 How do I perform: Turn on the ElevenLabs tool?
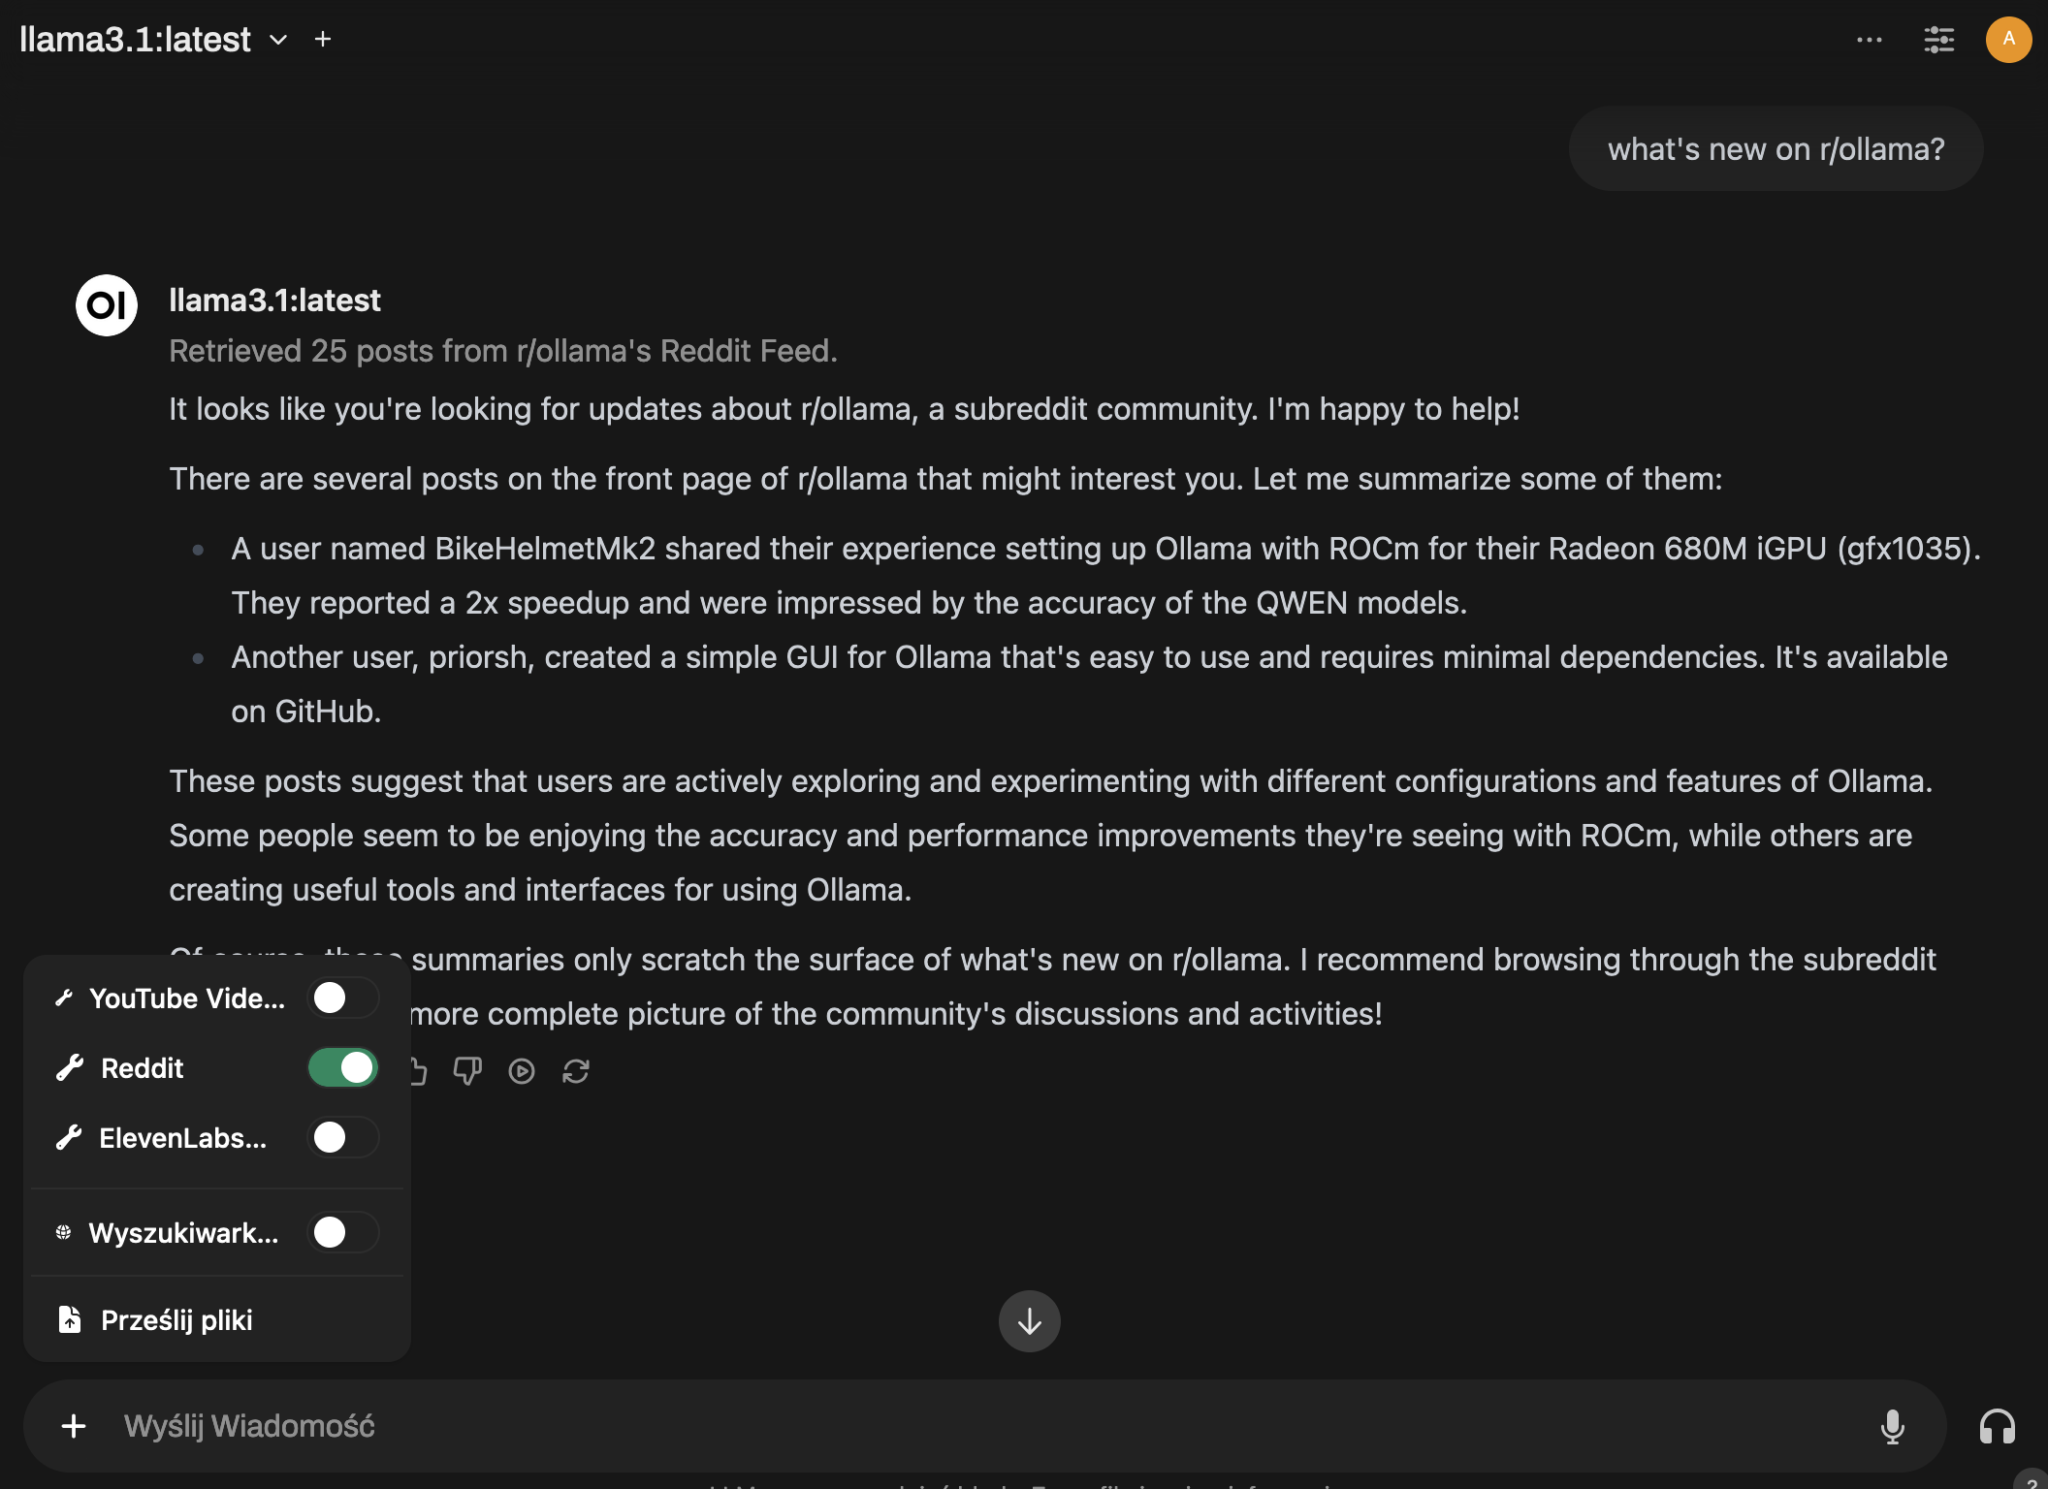point(342,1137)
